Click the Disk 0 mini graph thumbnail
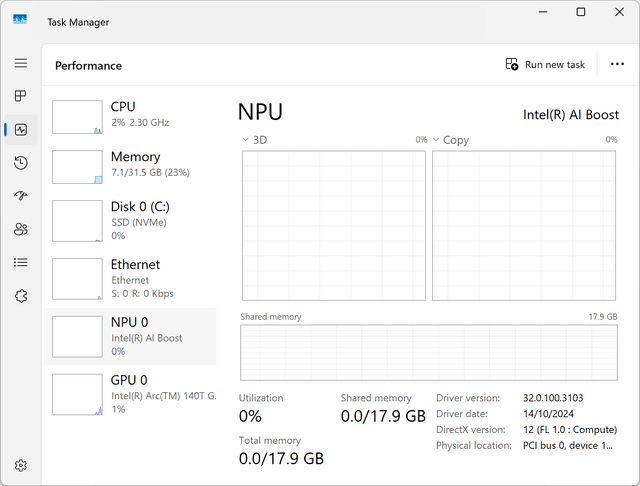Viewport: 640px width, 486px height. click(x=77, y=221)
